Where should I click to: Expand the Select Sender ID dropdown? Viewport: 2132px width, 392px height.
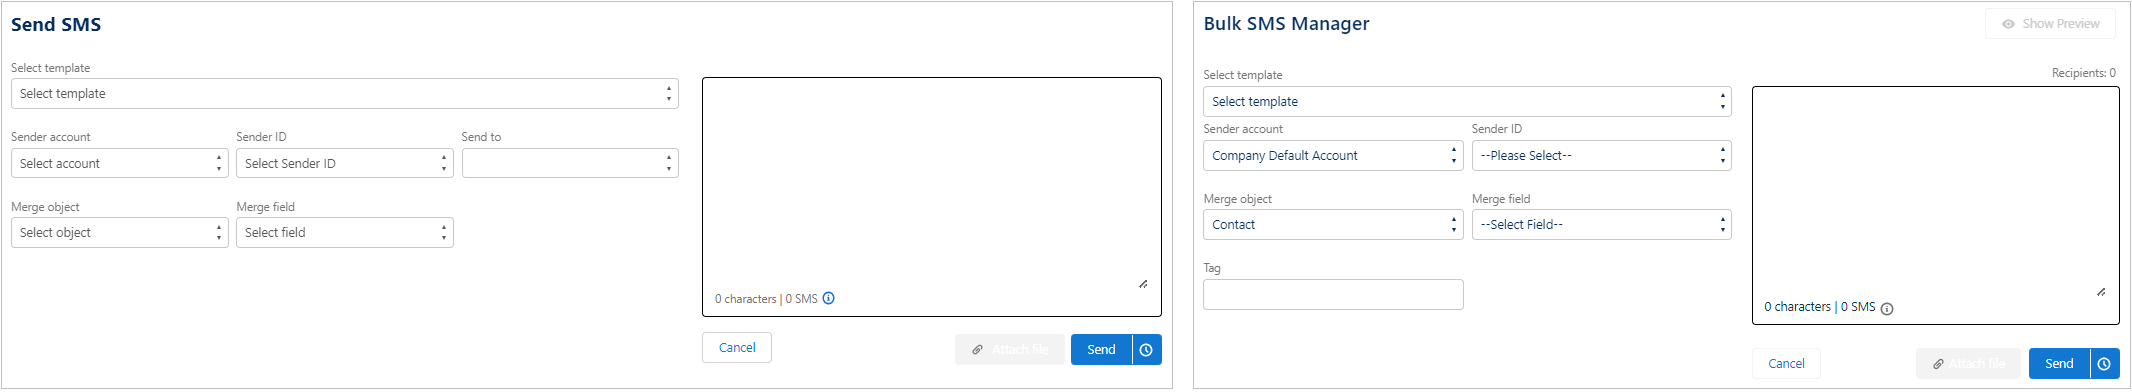345,163
